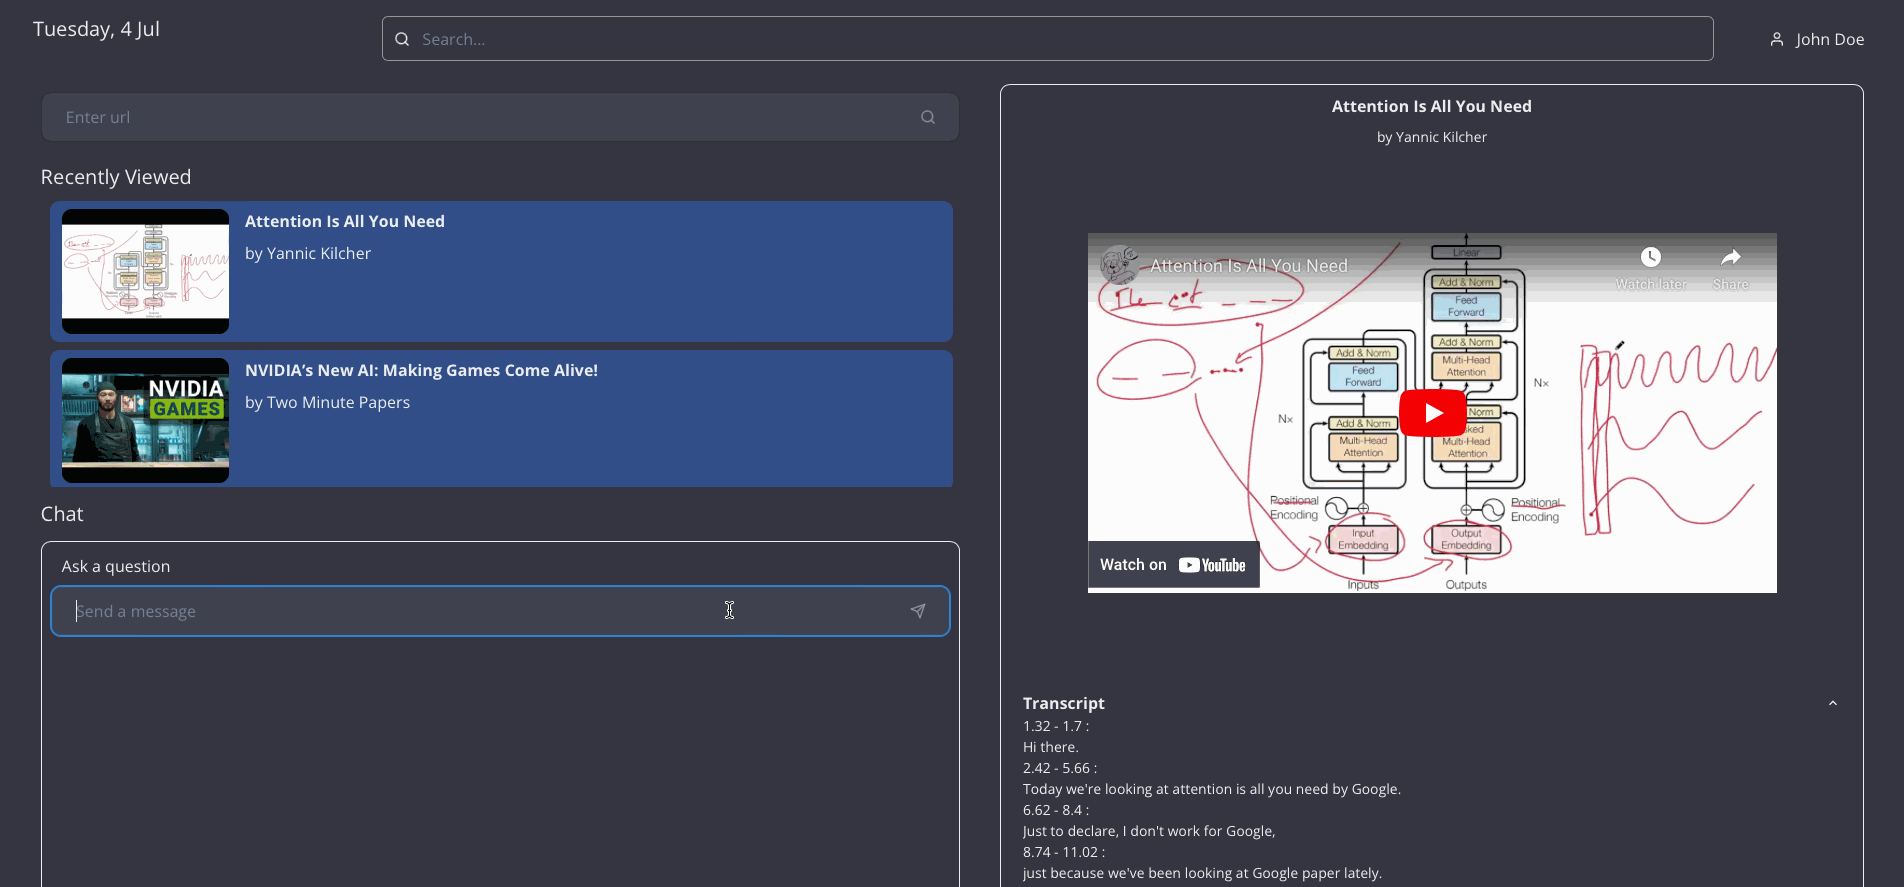Click the search magnifier icon in top bar

coord(402,39)
